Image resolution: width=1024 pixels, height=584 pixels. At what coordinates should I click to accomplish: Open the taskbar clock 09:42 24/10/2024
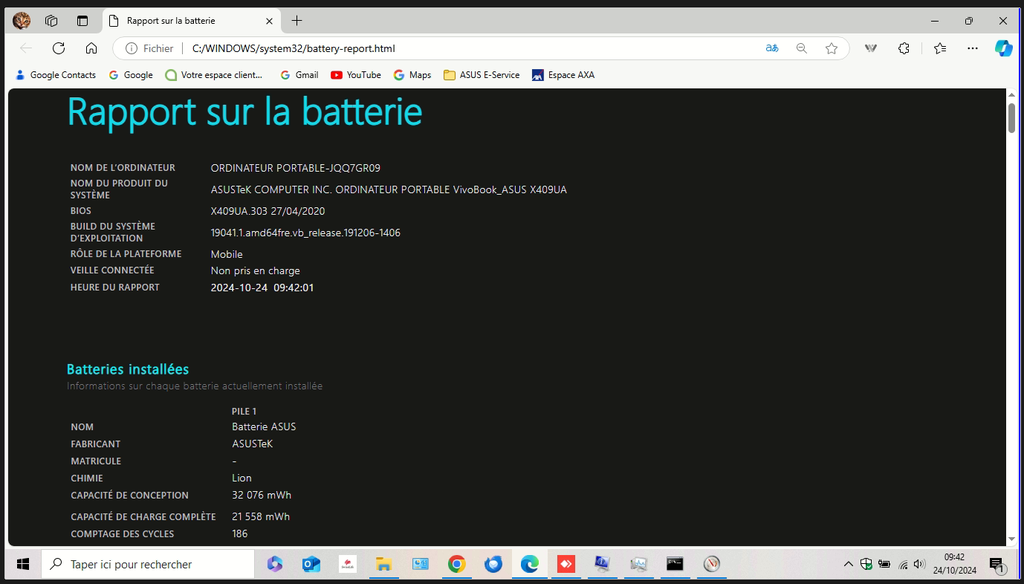[954, 564]
